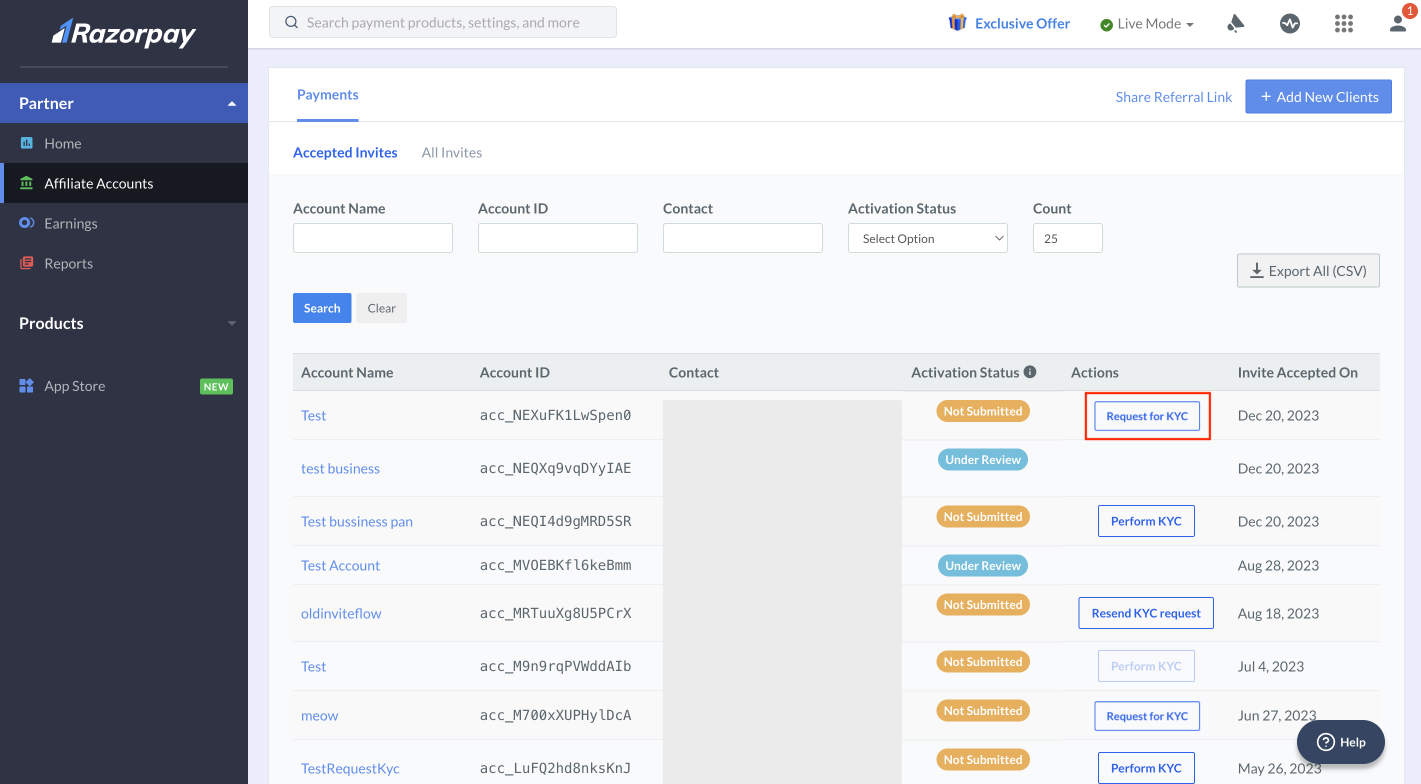Open the Activation Status Select Option dropdown
This screenshot has width=1421, height=784.
pyautogui.click(x=928, y=238)
